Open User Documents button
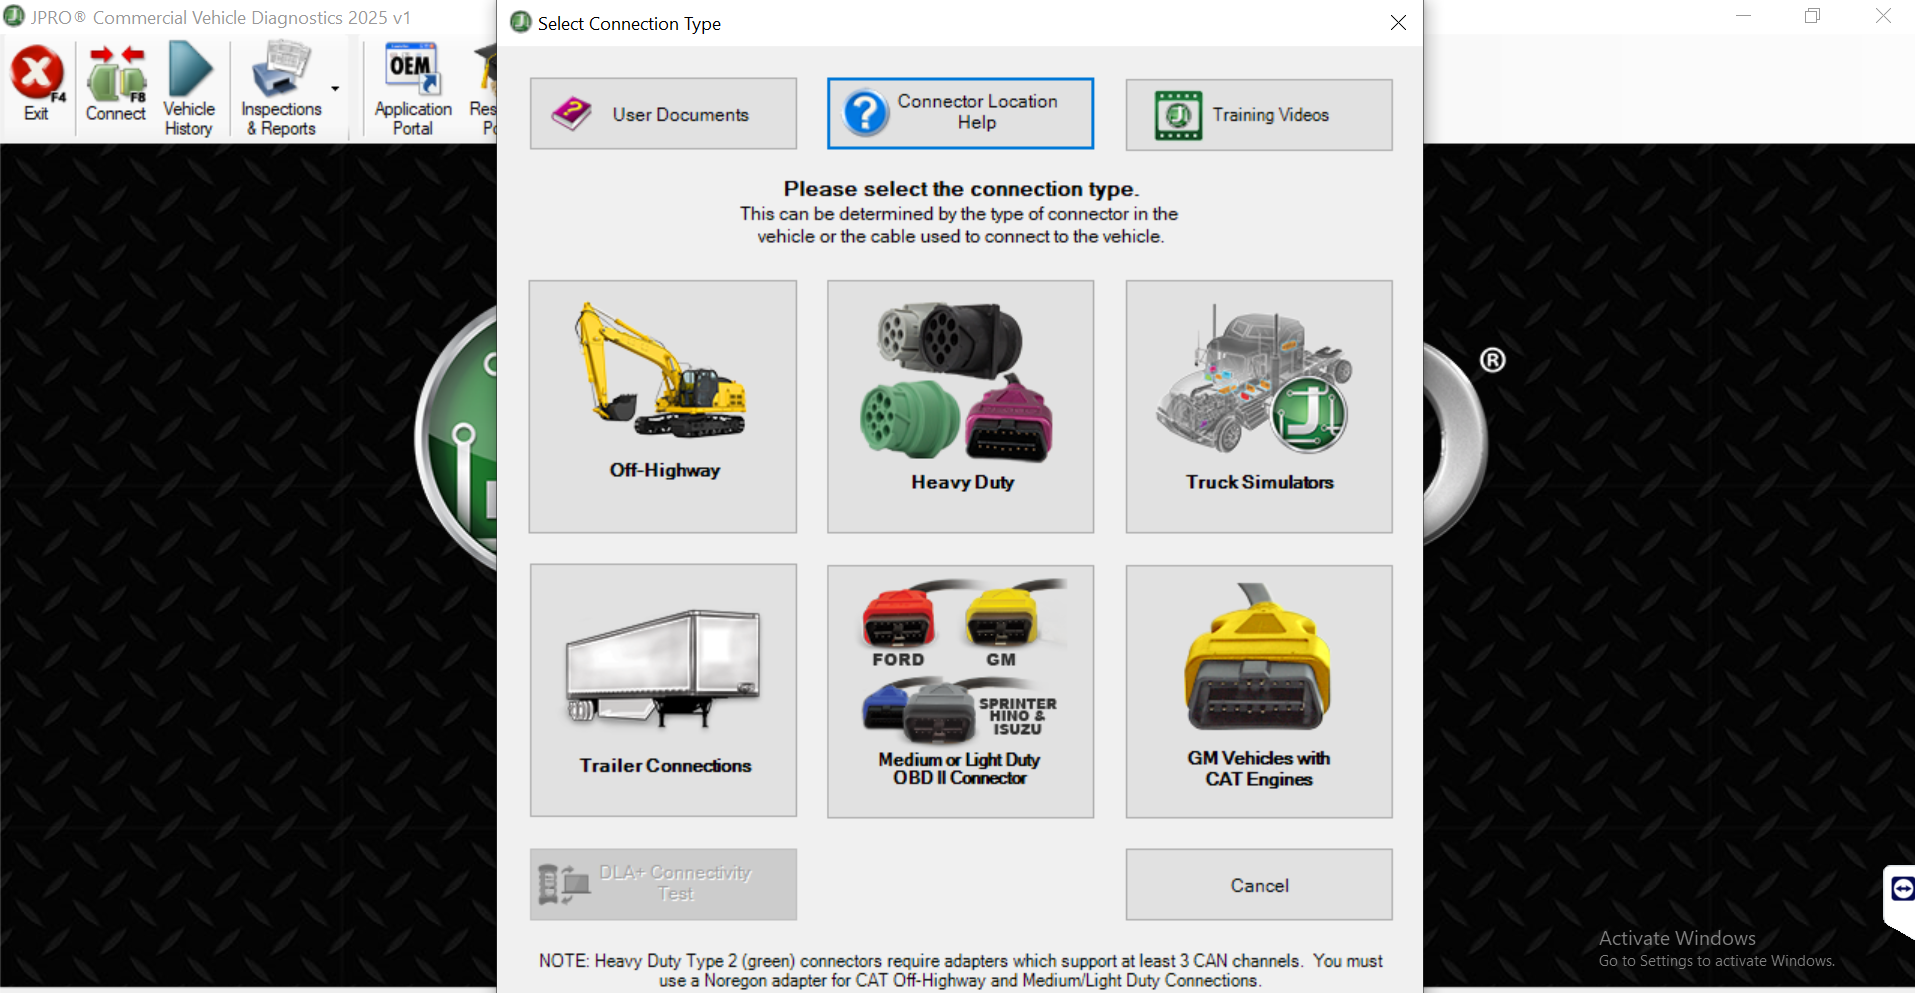This screenshot has width=1915, height=993. [x=663, y=114]
